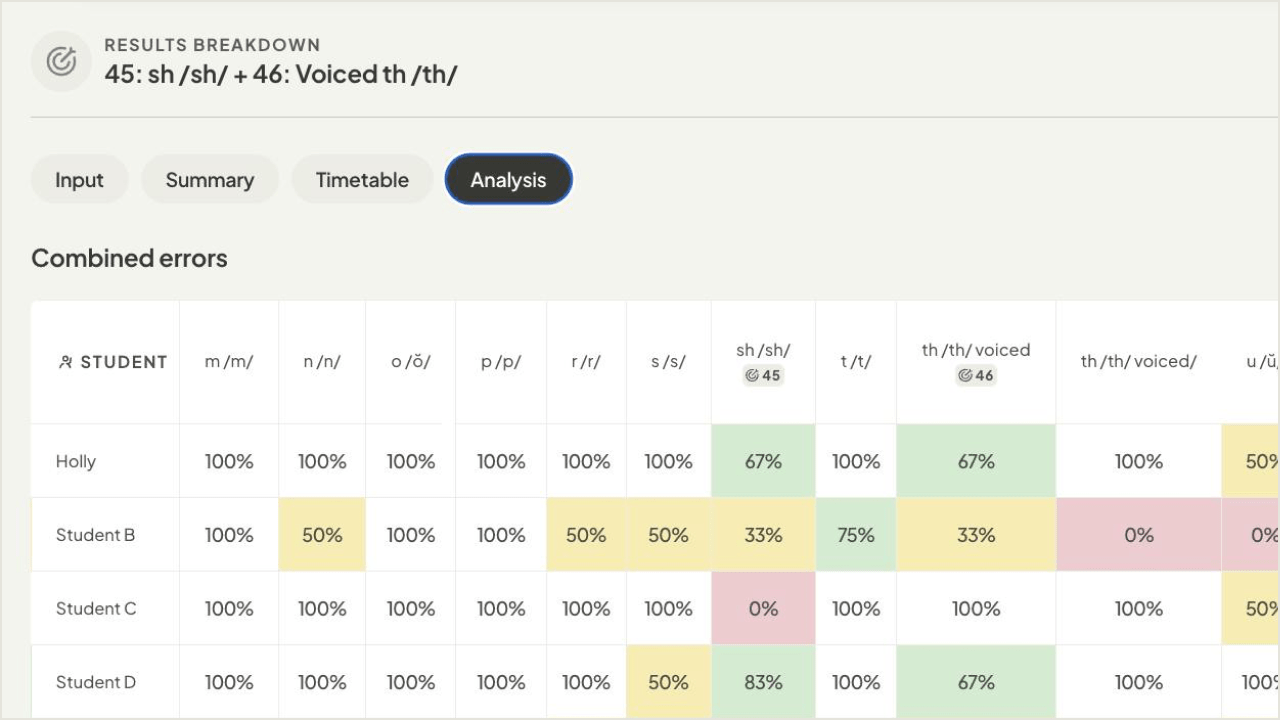Click the Results Breakdown target icon
Image resolution: width=1280 pixels, height=720 pixels.
62,62
